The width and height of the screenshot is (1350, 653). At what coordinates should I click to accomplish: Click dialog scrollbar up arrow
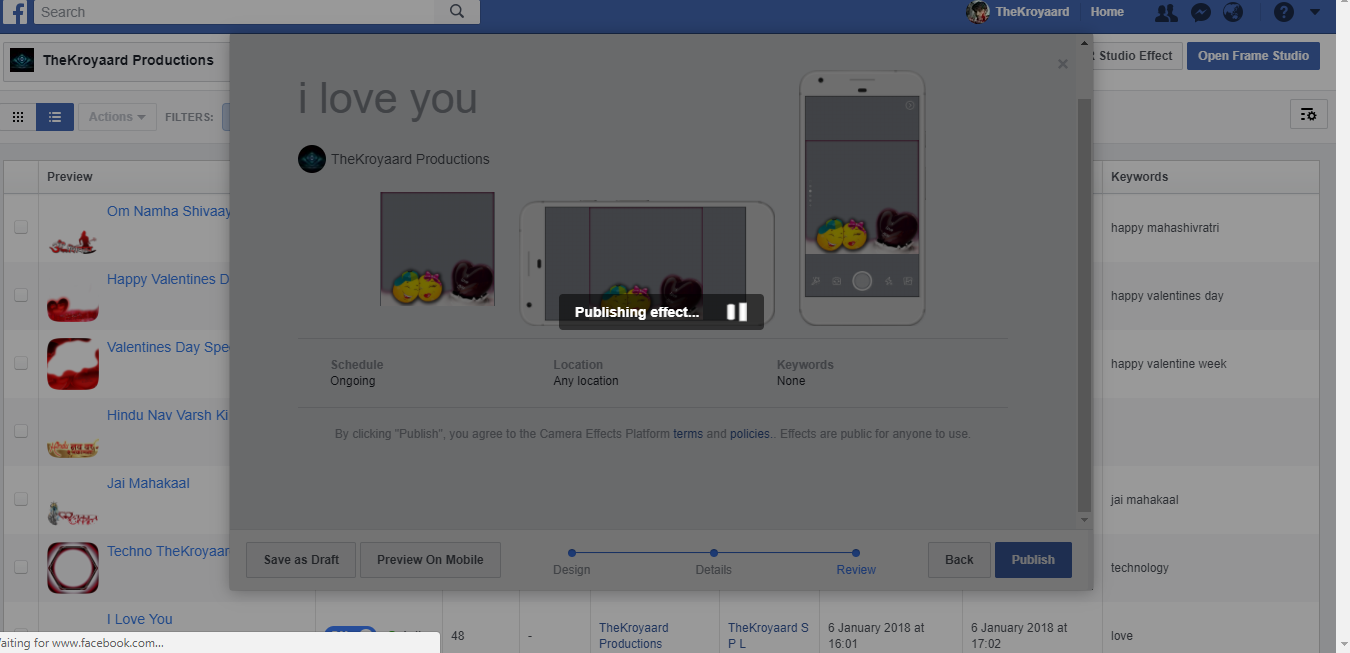pyautogui.click(x=1085, y=43)
